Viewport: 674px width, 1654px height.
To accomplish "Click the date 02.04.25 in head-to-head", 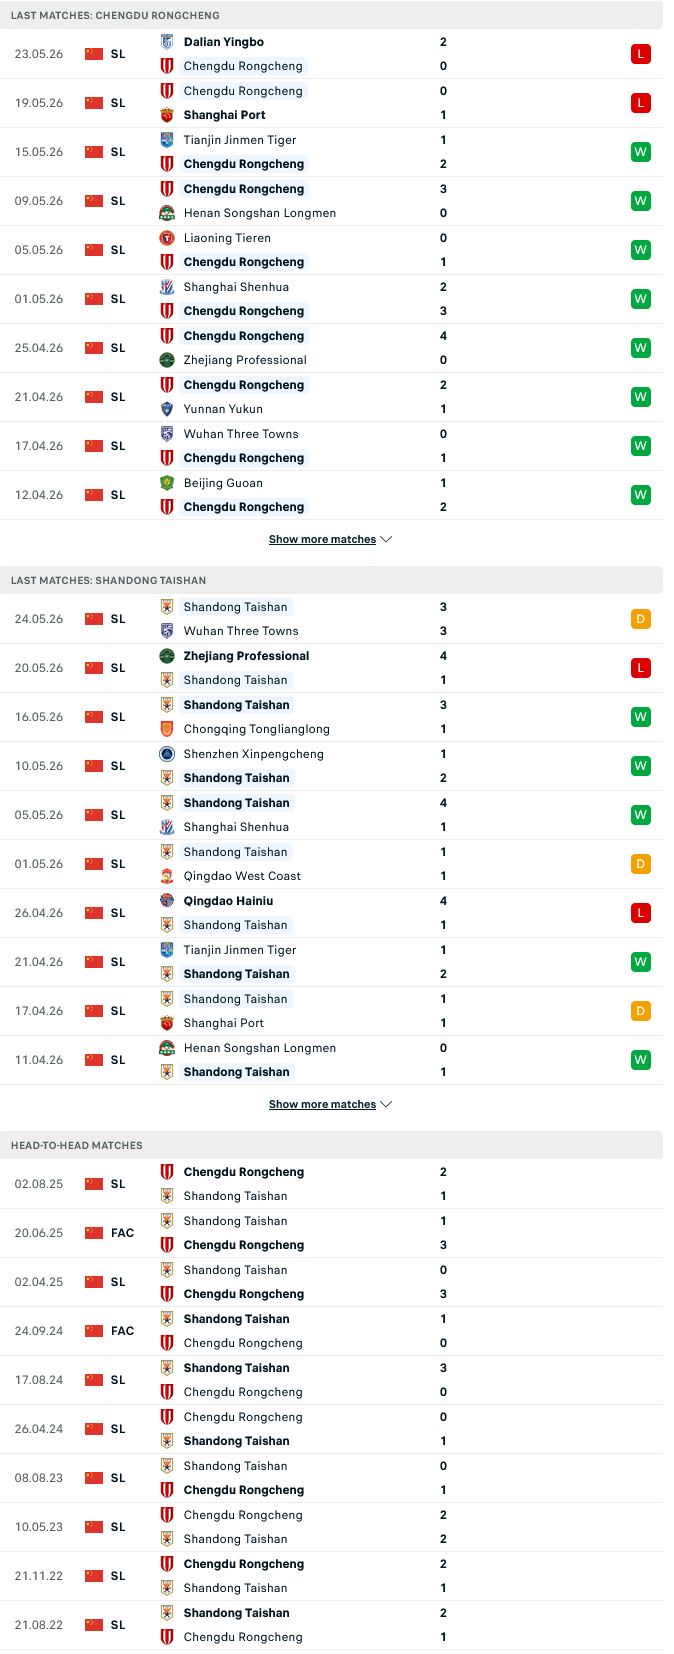I will (39, 1282).
